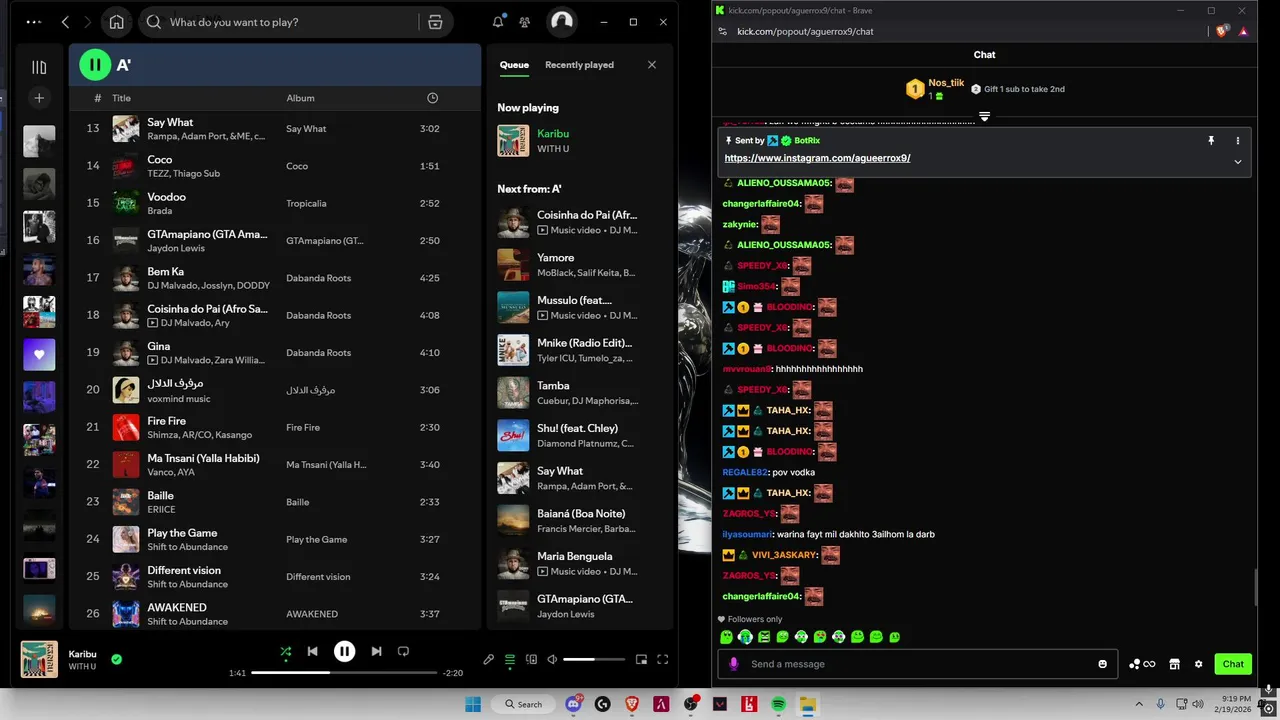Screen dimensions: 1280x720
Task: Open the Liked Songs purple heart playlist
Action: tap(39, 354)
